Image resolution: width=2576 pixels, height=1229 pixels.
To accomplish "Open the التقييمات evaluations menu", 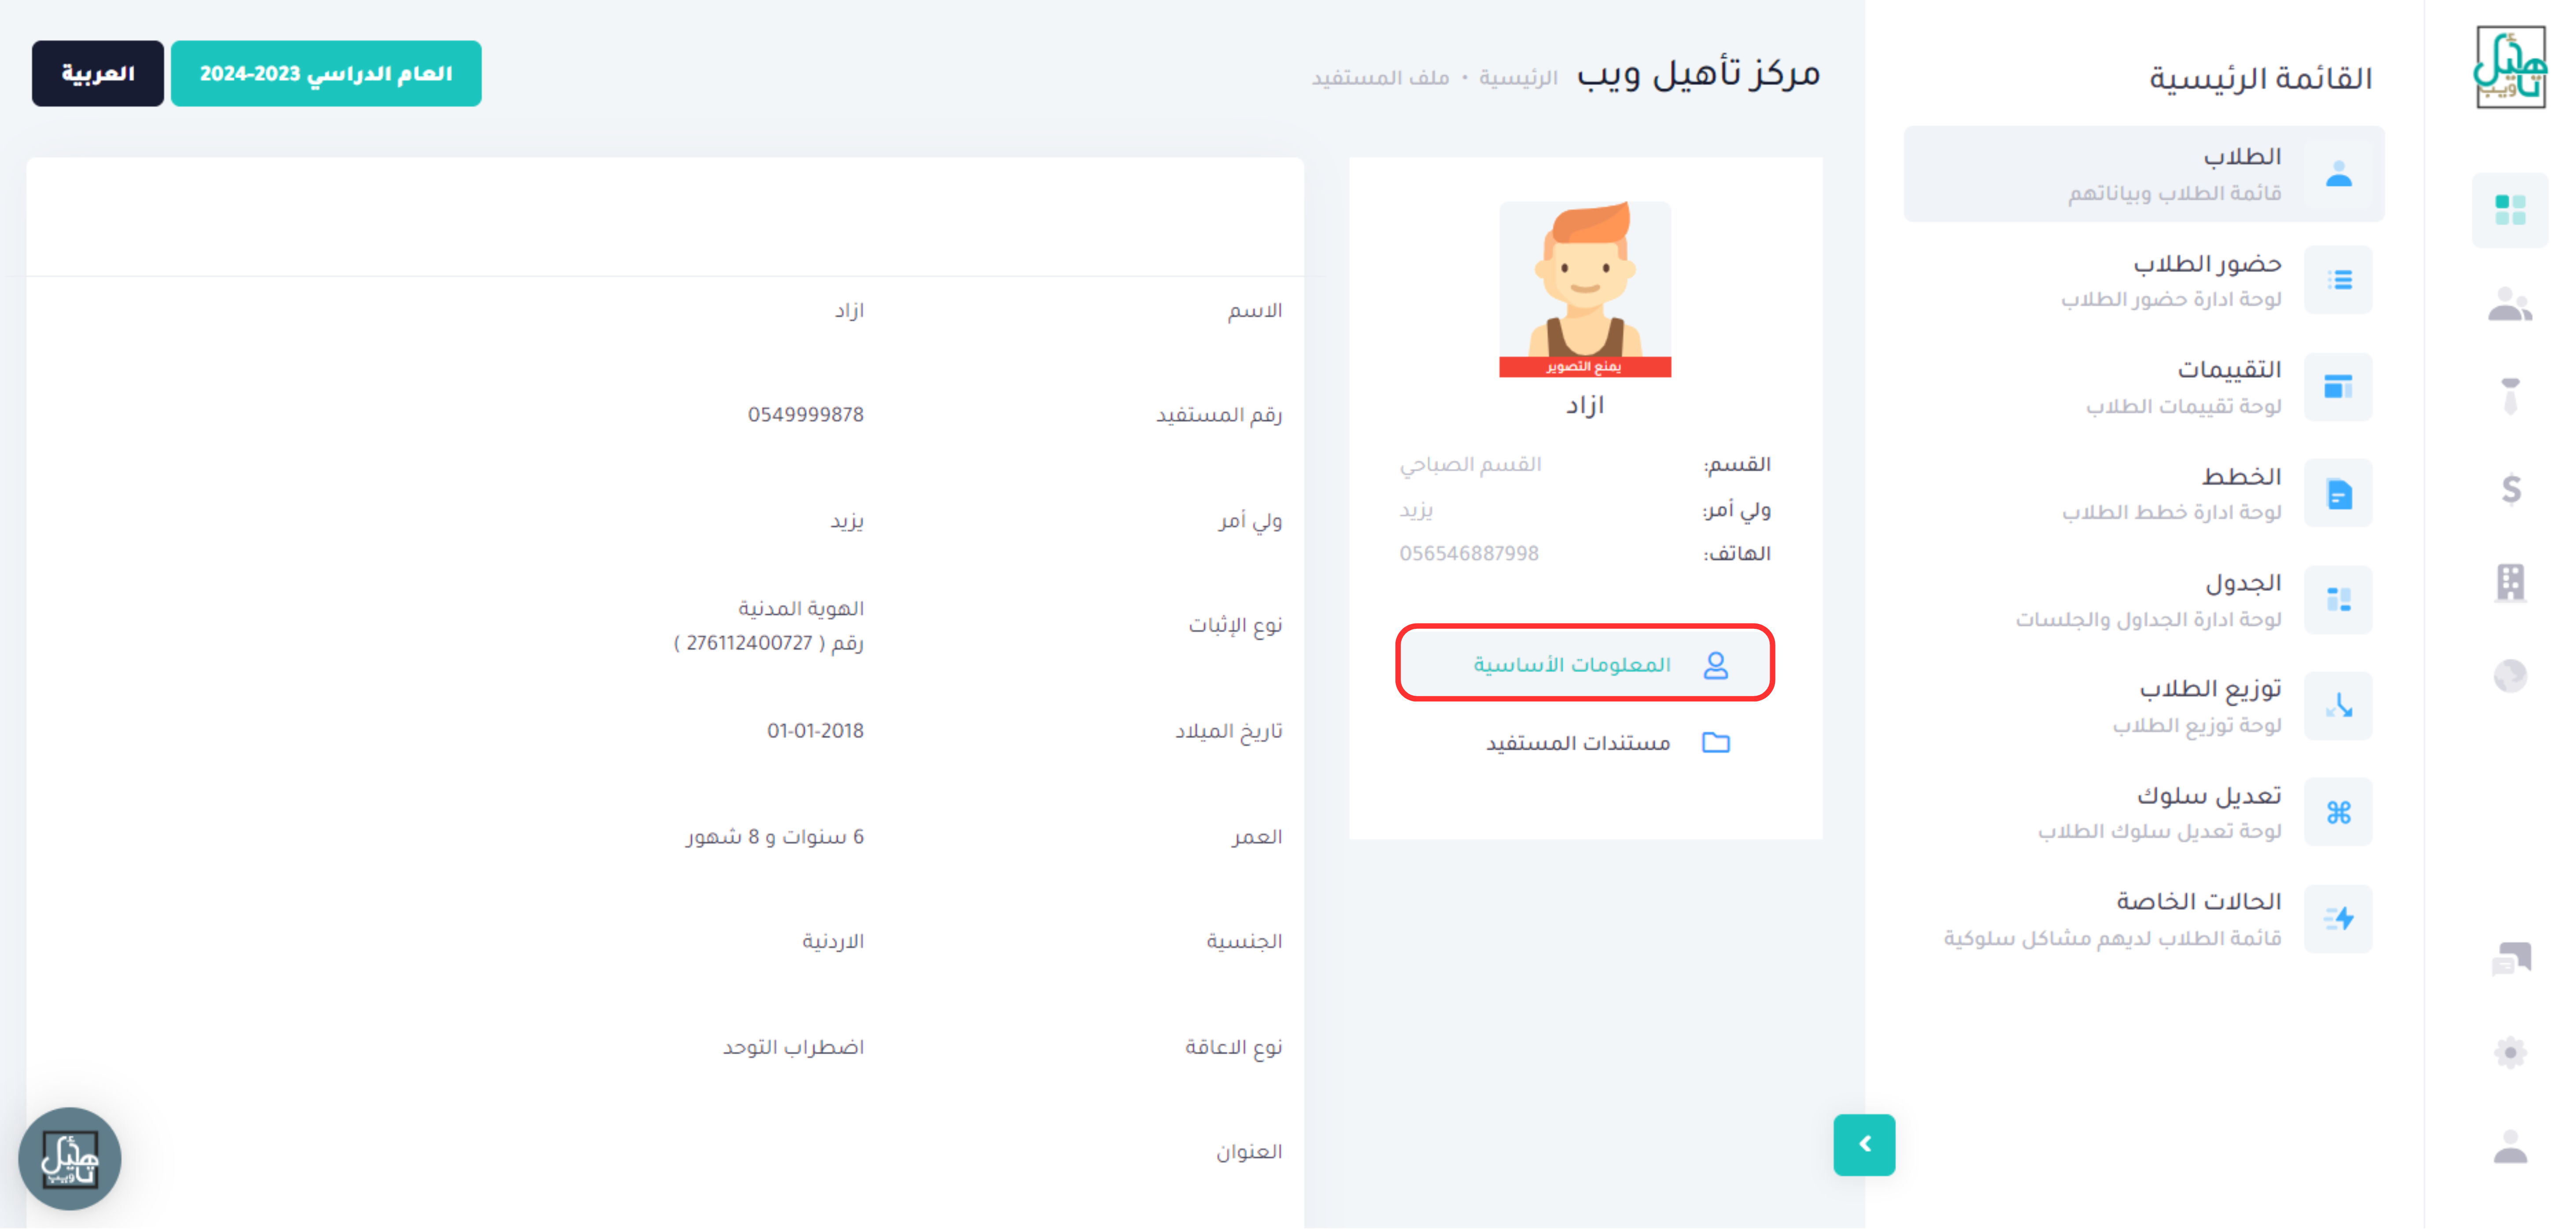I will point(2143,387).
